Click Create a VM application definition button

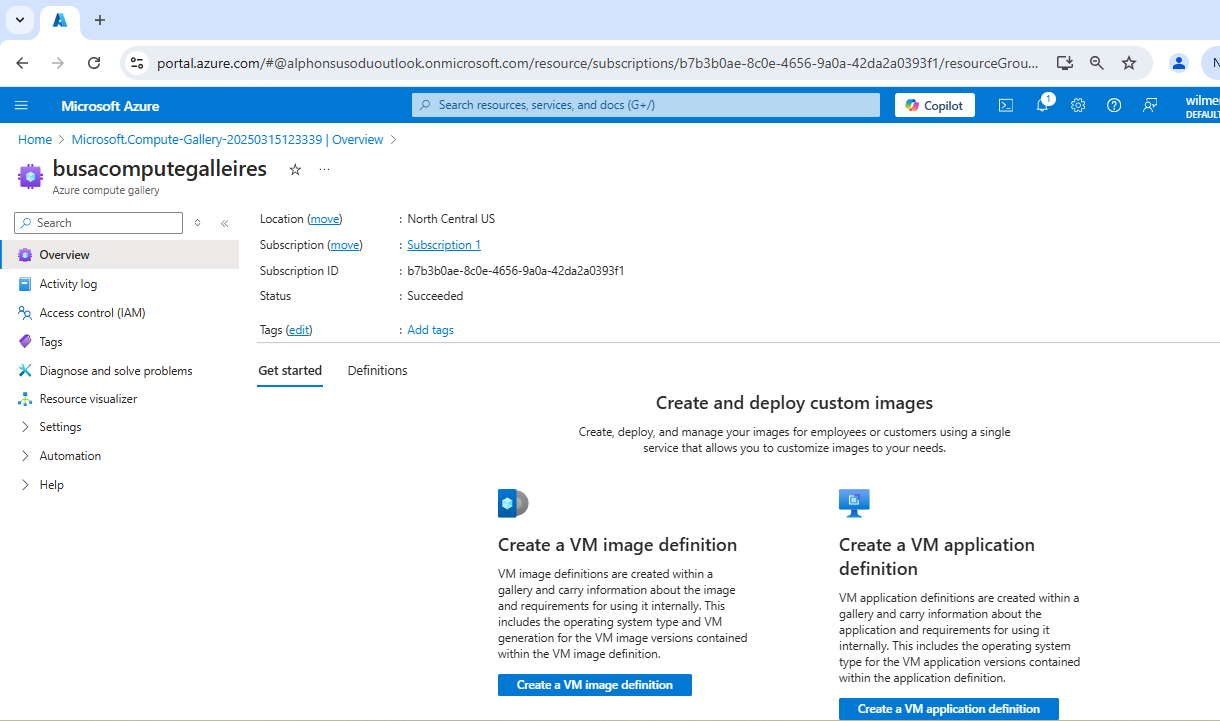tap(949, 709)
